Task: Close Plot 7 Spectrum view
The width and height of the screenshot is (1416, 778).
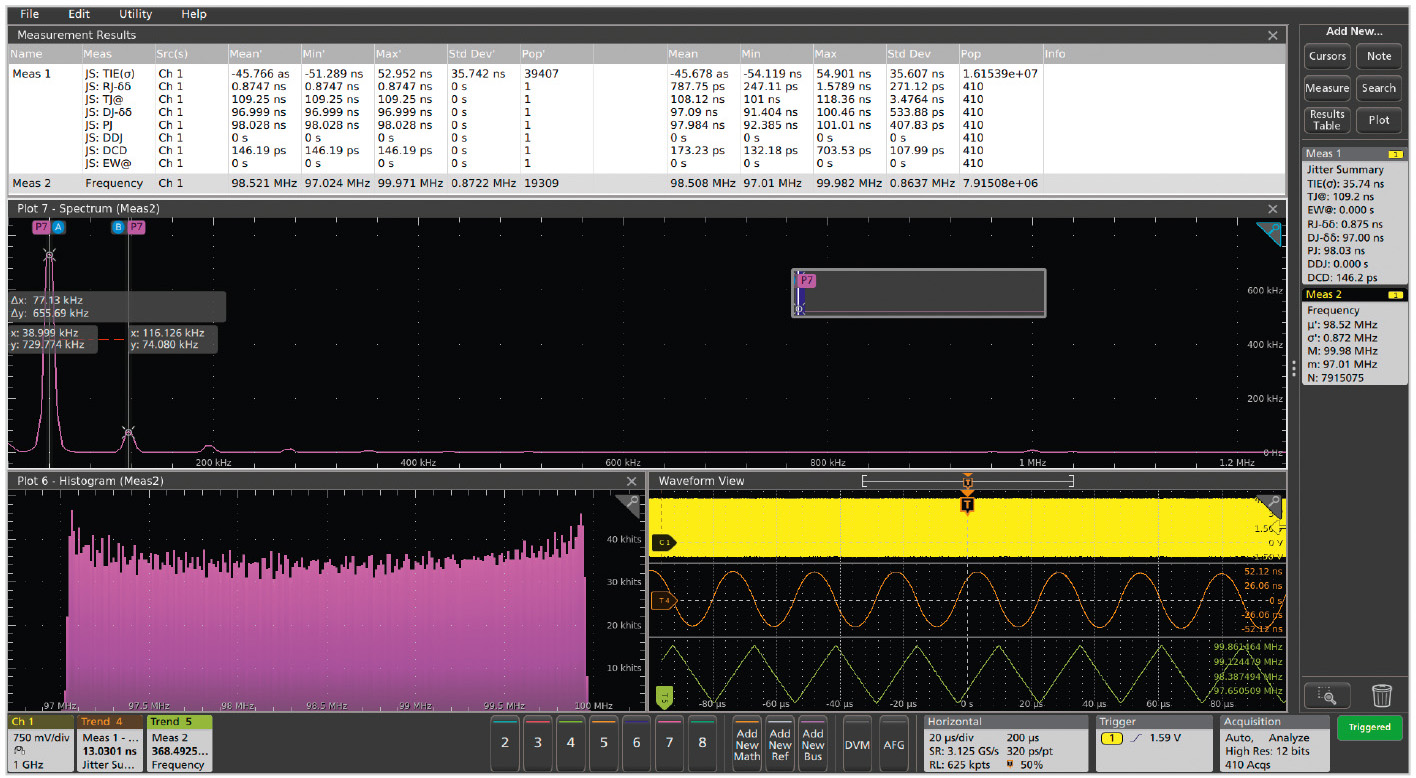Action: click(x=1273, y=209)
